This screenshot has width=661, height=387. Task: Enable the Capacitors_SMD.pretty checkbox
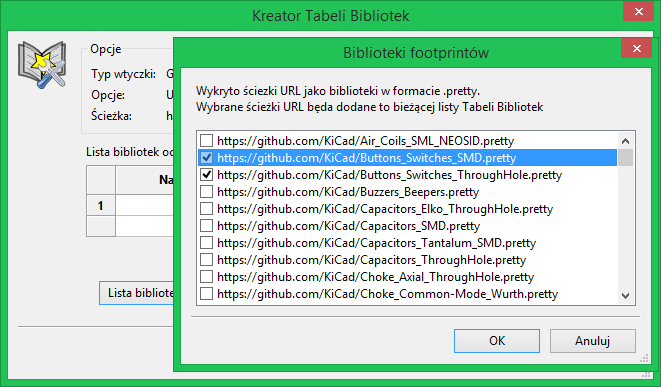[206, 226]
